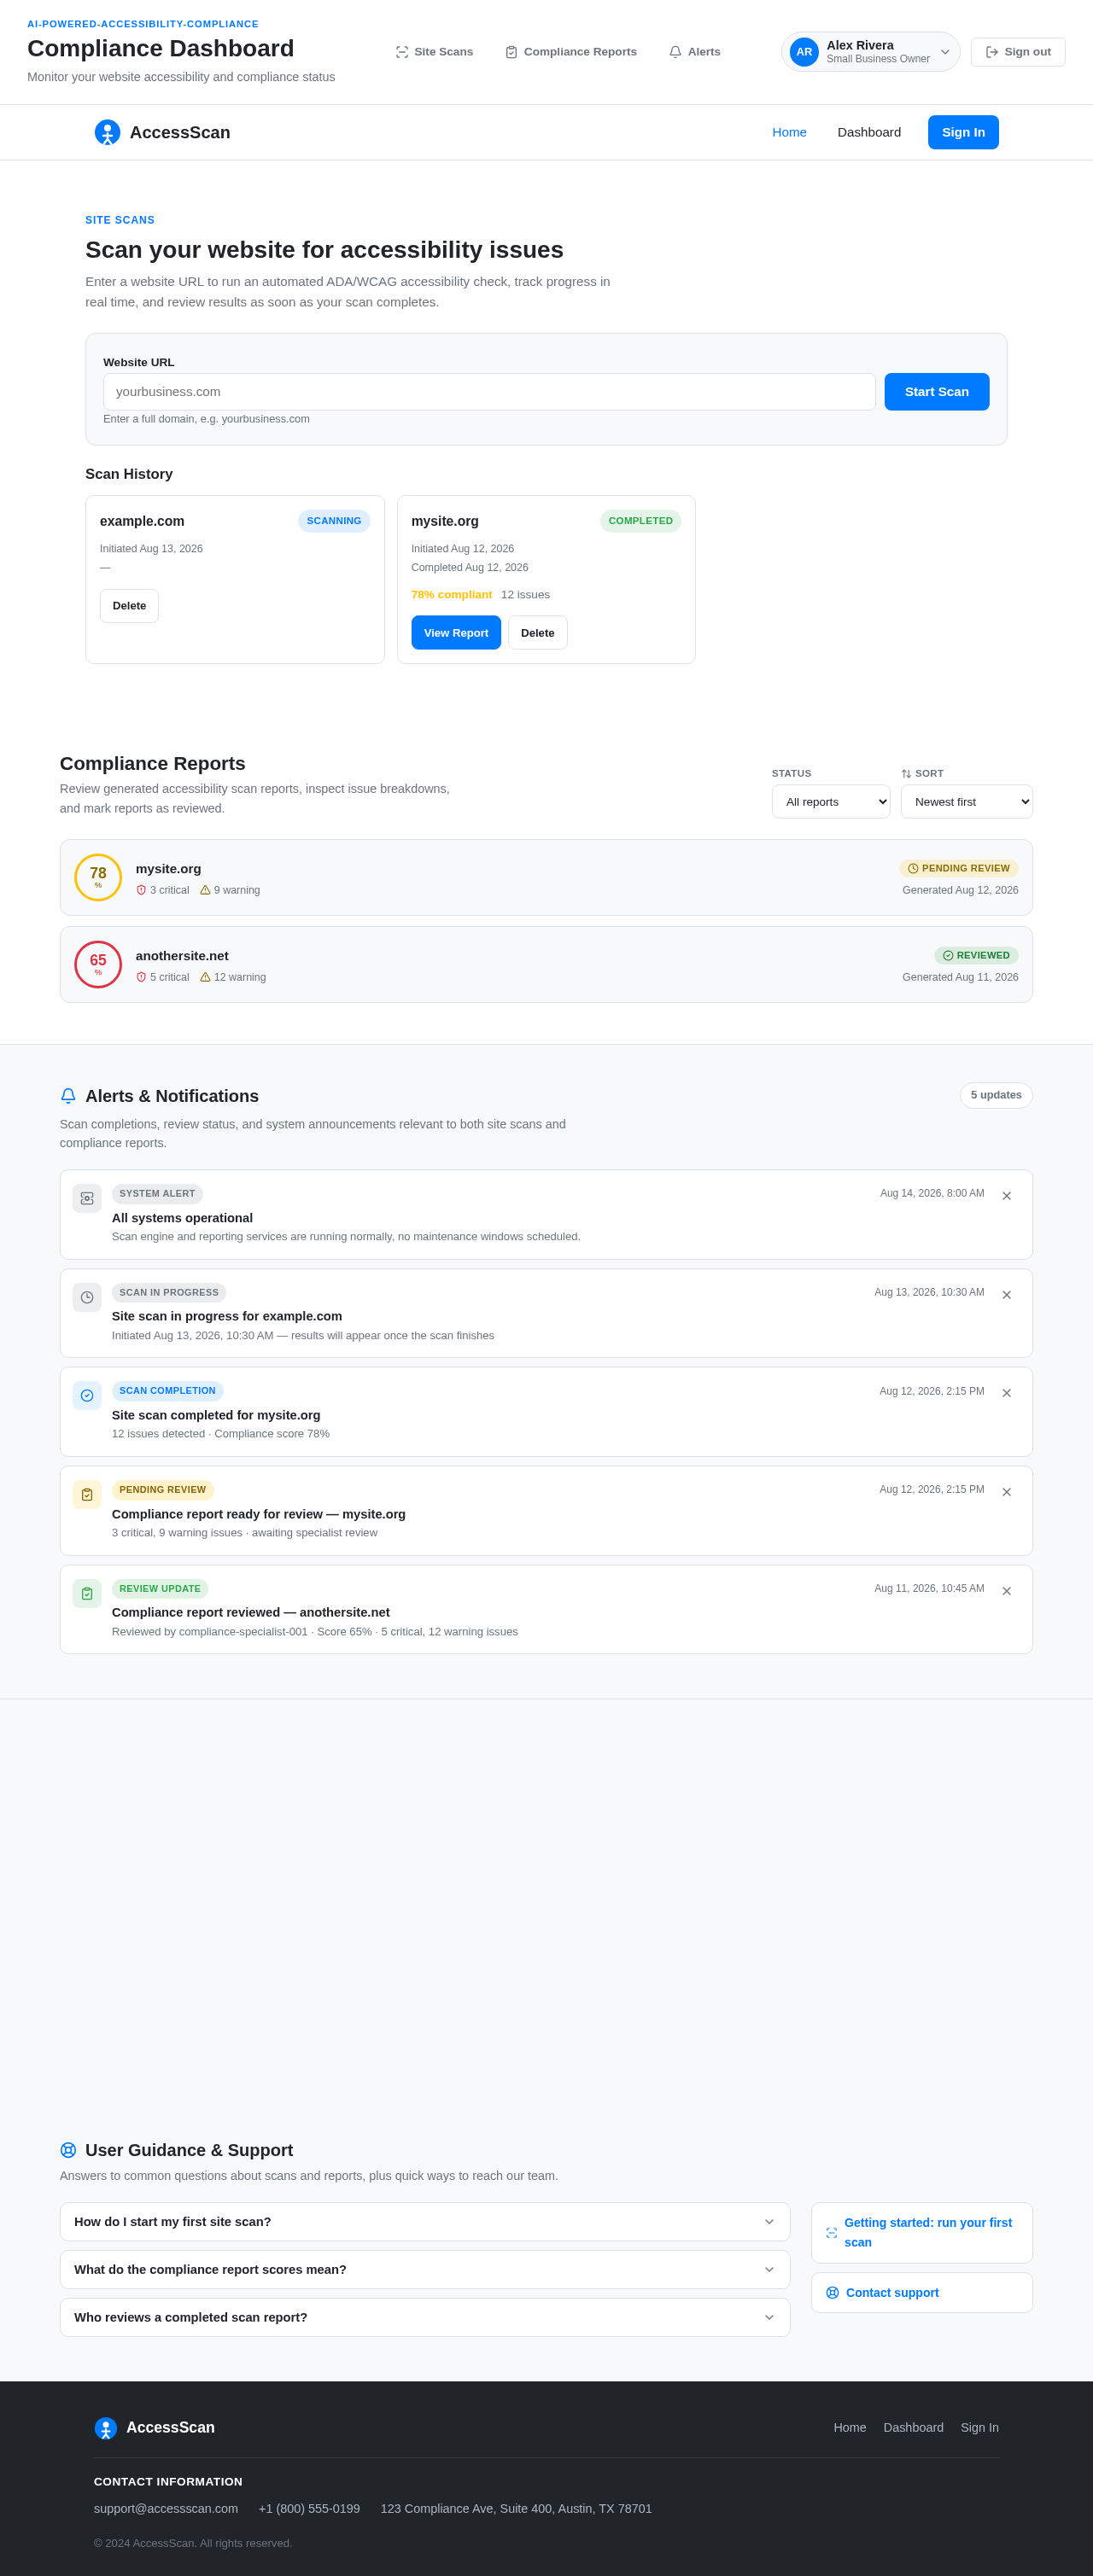Open the anothersite.net compliance report row
This screenshot has height=2576, width=1093.
coord(546,965)
